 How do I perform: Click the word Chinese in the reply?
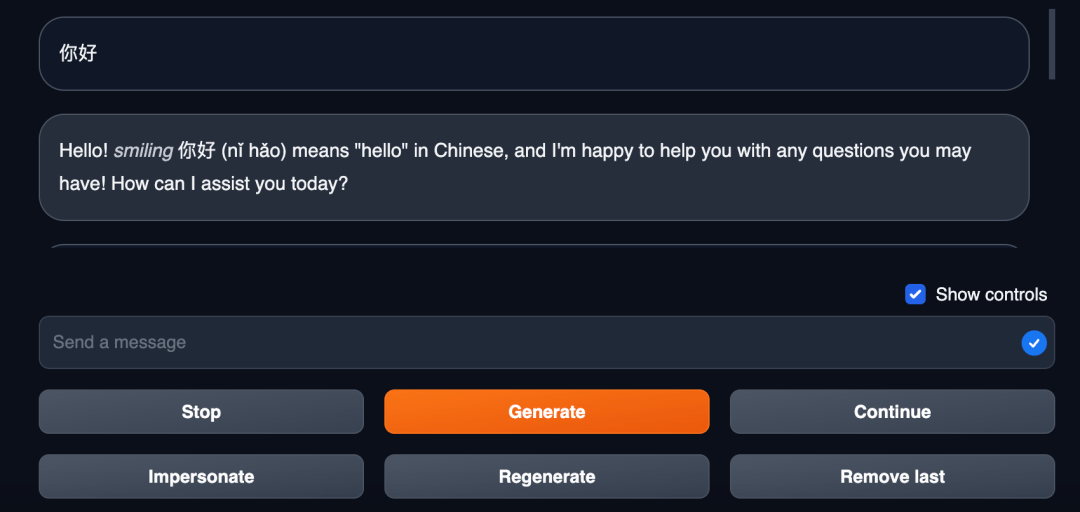[471, 151]
